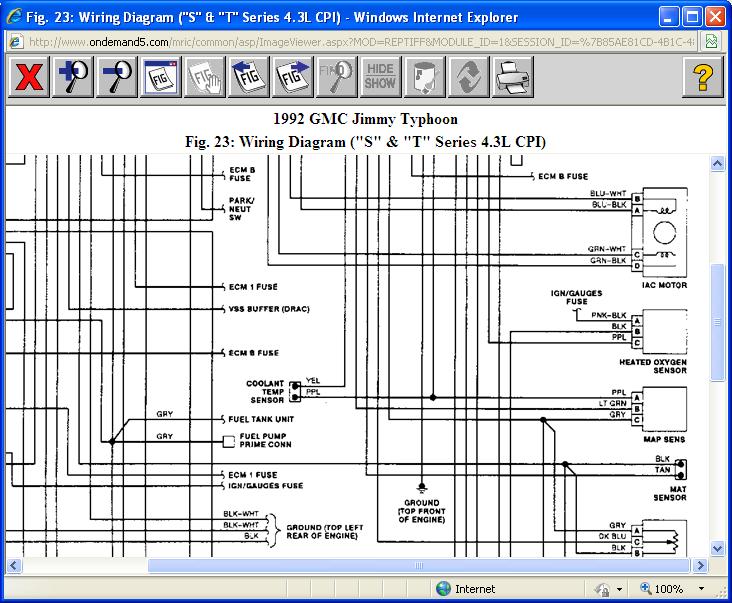Open the zoom level 100% dropdown arrow
Viewport: 732px width, 603px height.
tap(701, 590)
